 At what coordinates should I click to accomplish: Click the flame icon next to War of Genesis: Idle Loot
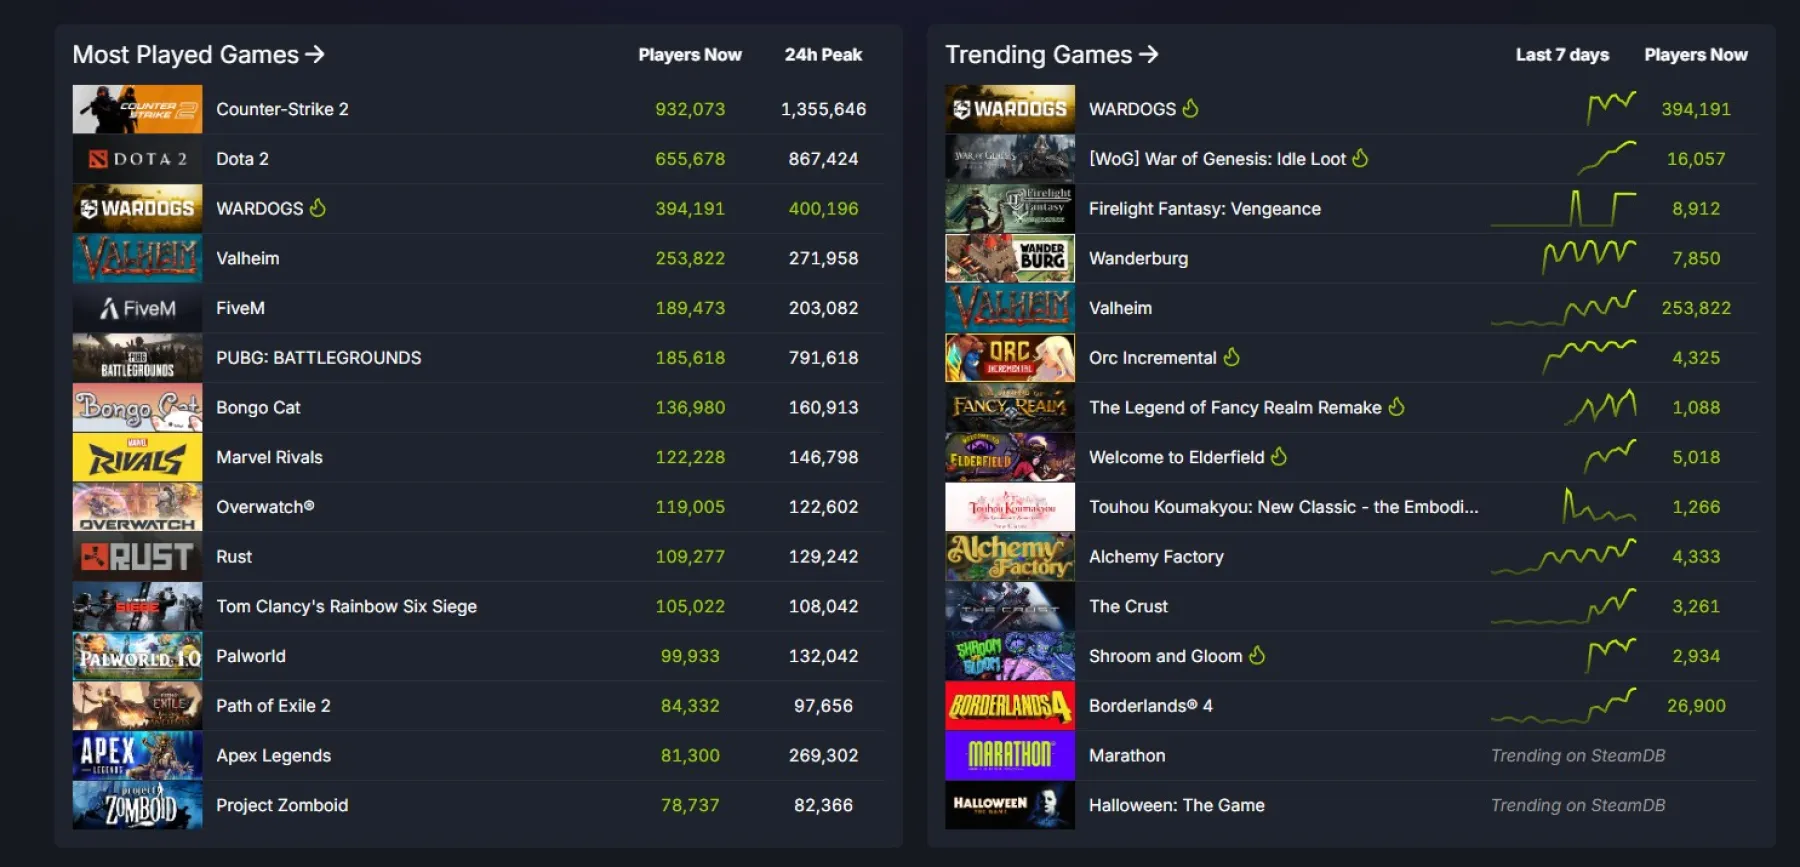point(1360,158)
